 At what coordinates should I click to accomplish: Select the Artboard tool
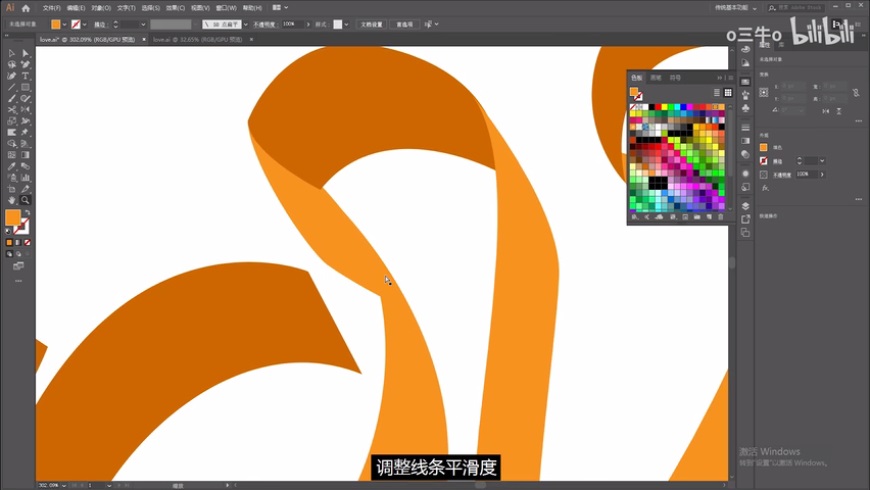(12, 189)
